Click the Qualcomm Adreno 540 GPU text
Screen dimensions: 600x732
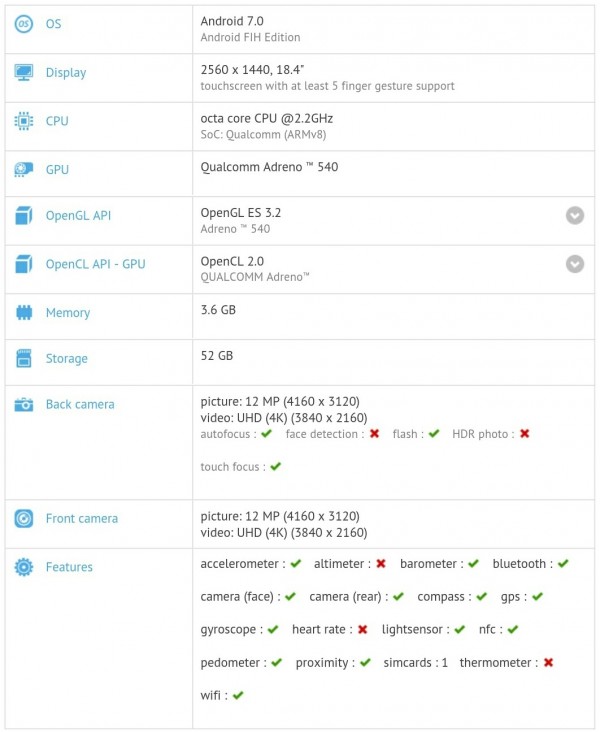point(269,167)
